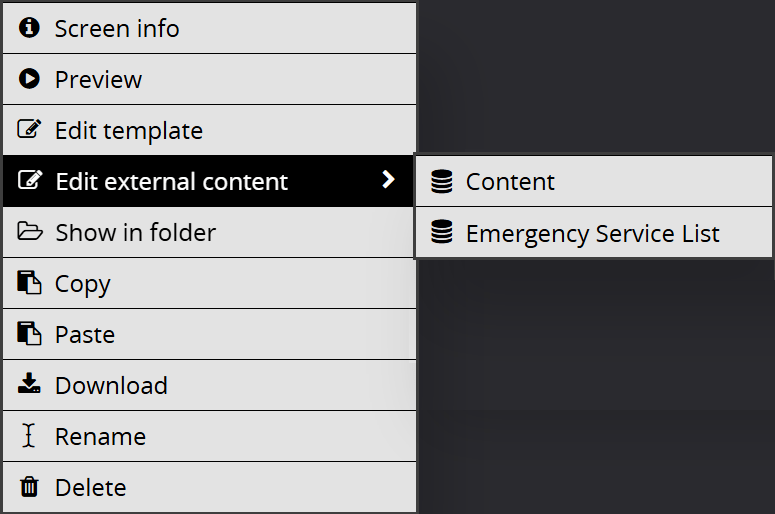775x514 pixels.
Task: Click the Edit template pencil icon
Action: pos(30,129)
